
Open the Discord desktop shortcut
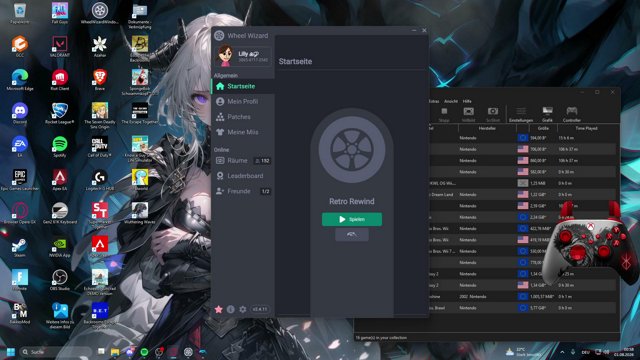click(x=20, y=113)
